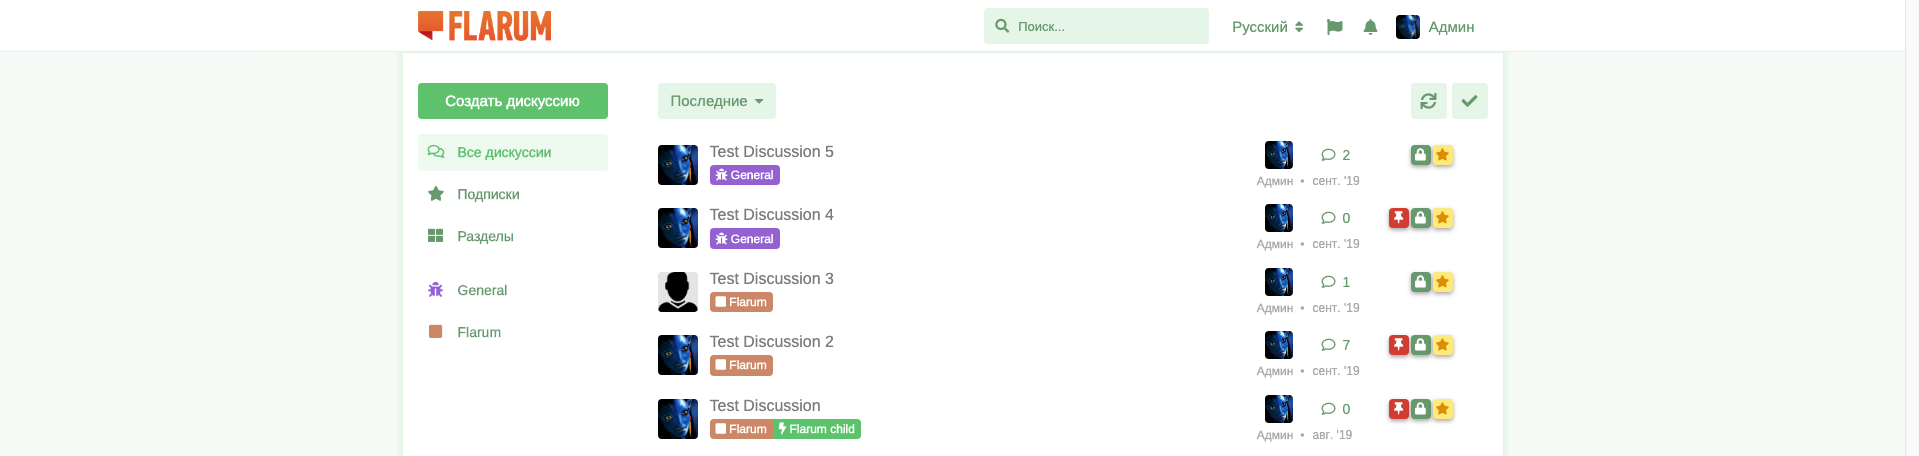Click General tag label under Test Discussion 5

click(745, 175)
